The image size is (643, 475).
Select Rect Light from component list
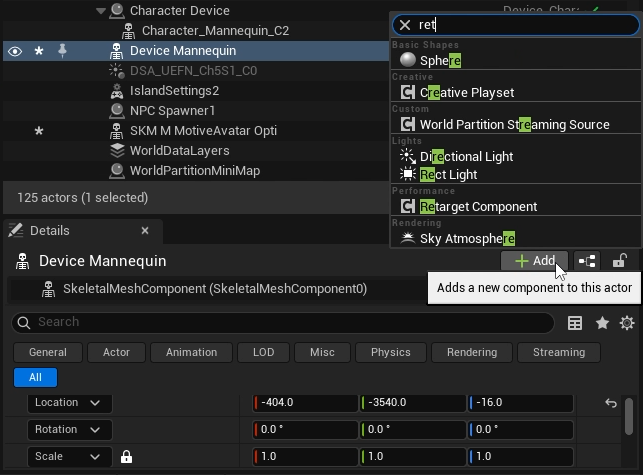(x=448, y=174)
